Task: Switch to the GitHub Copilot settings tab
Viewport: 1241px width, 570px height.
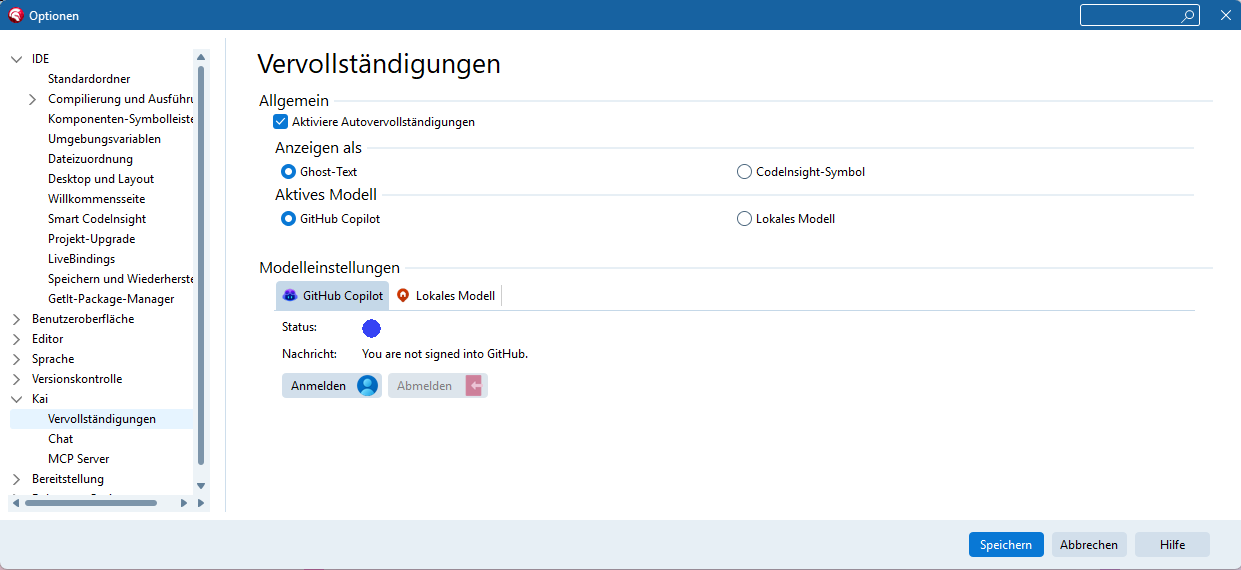Action: (x=332, y=296)
